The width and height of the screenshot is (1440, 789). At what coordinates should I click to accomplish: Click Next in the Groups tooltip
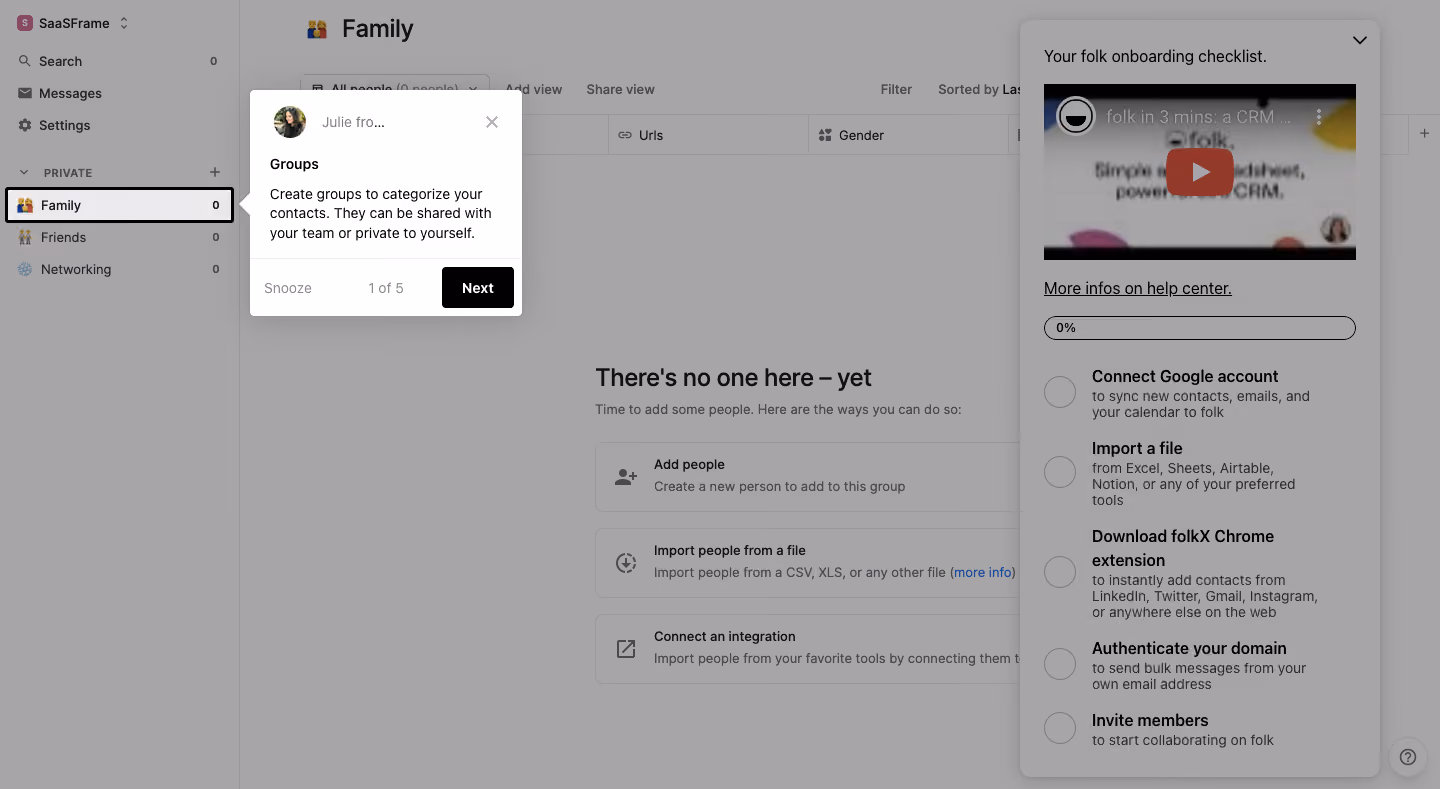point(478,288)
